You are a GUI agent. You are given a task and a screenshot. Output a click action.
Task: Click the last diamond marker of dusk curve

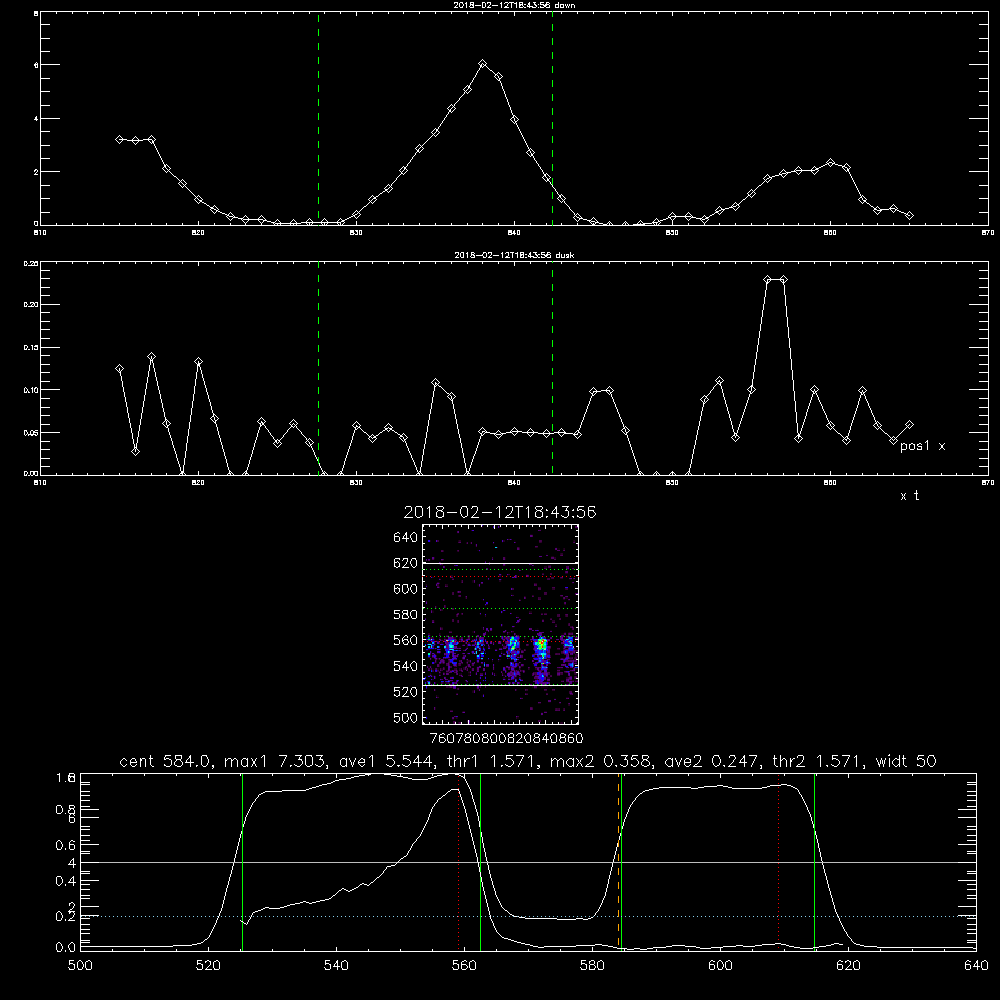[x=909, y=424]
